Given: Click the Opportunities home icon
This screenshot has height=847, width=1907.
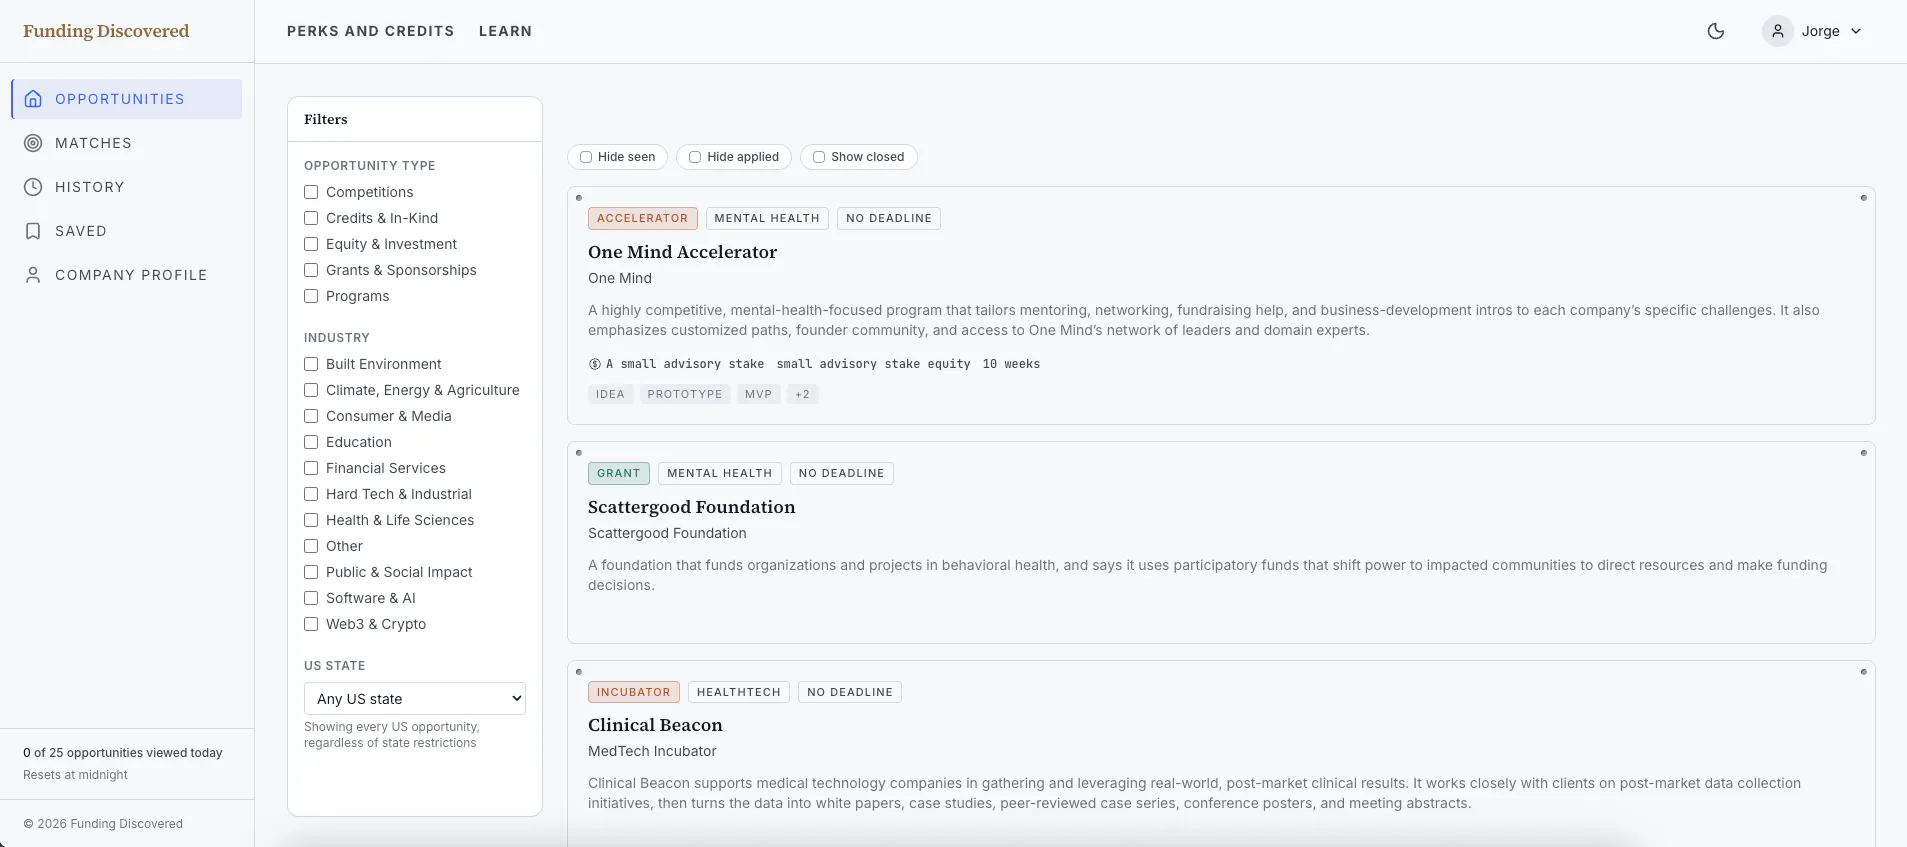Looking at the screenshot, I should coord(33,99).
